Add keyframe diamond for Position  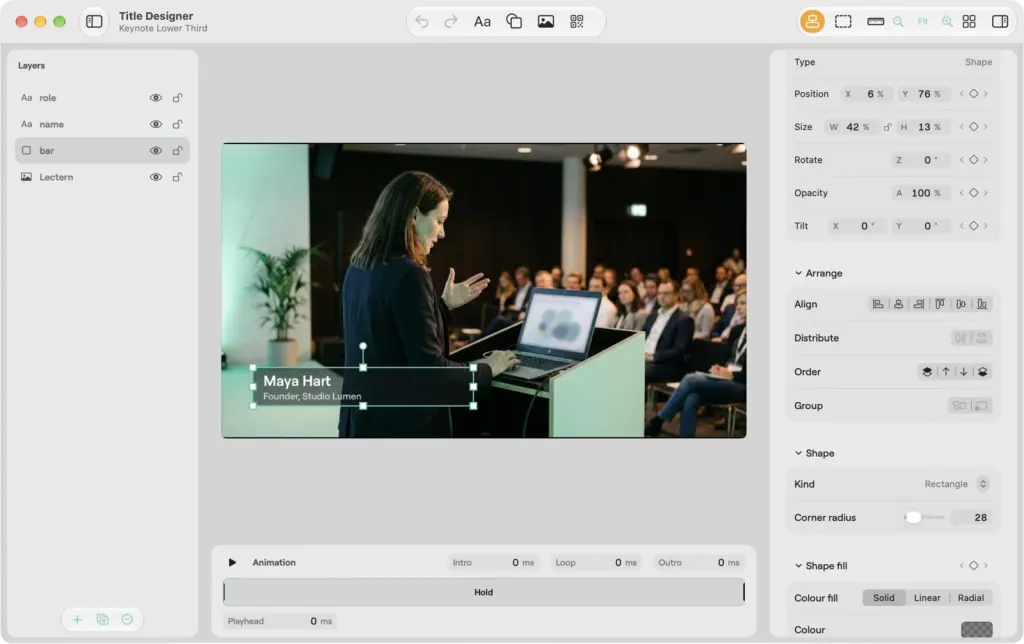pos(973,94)
